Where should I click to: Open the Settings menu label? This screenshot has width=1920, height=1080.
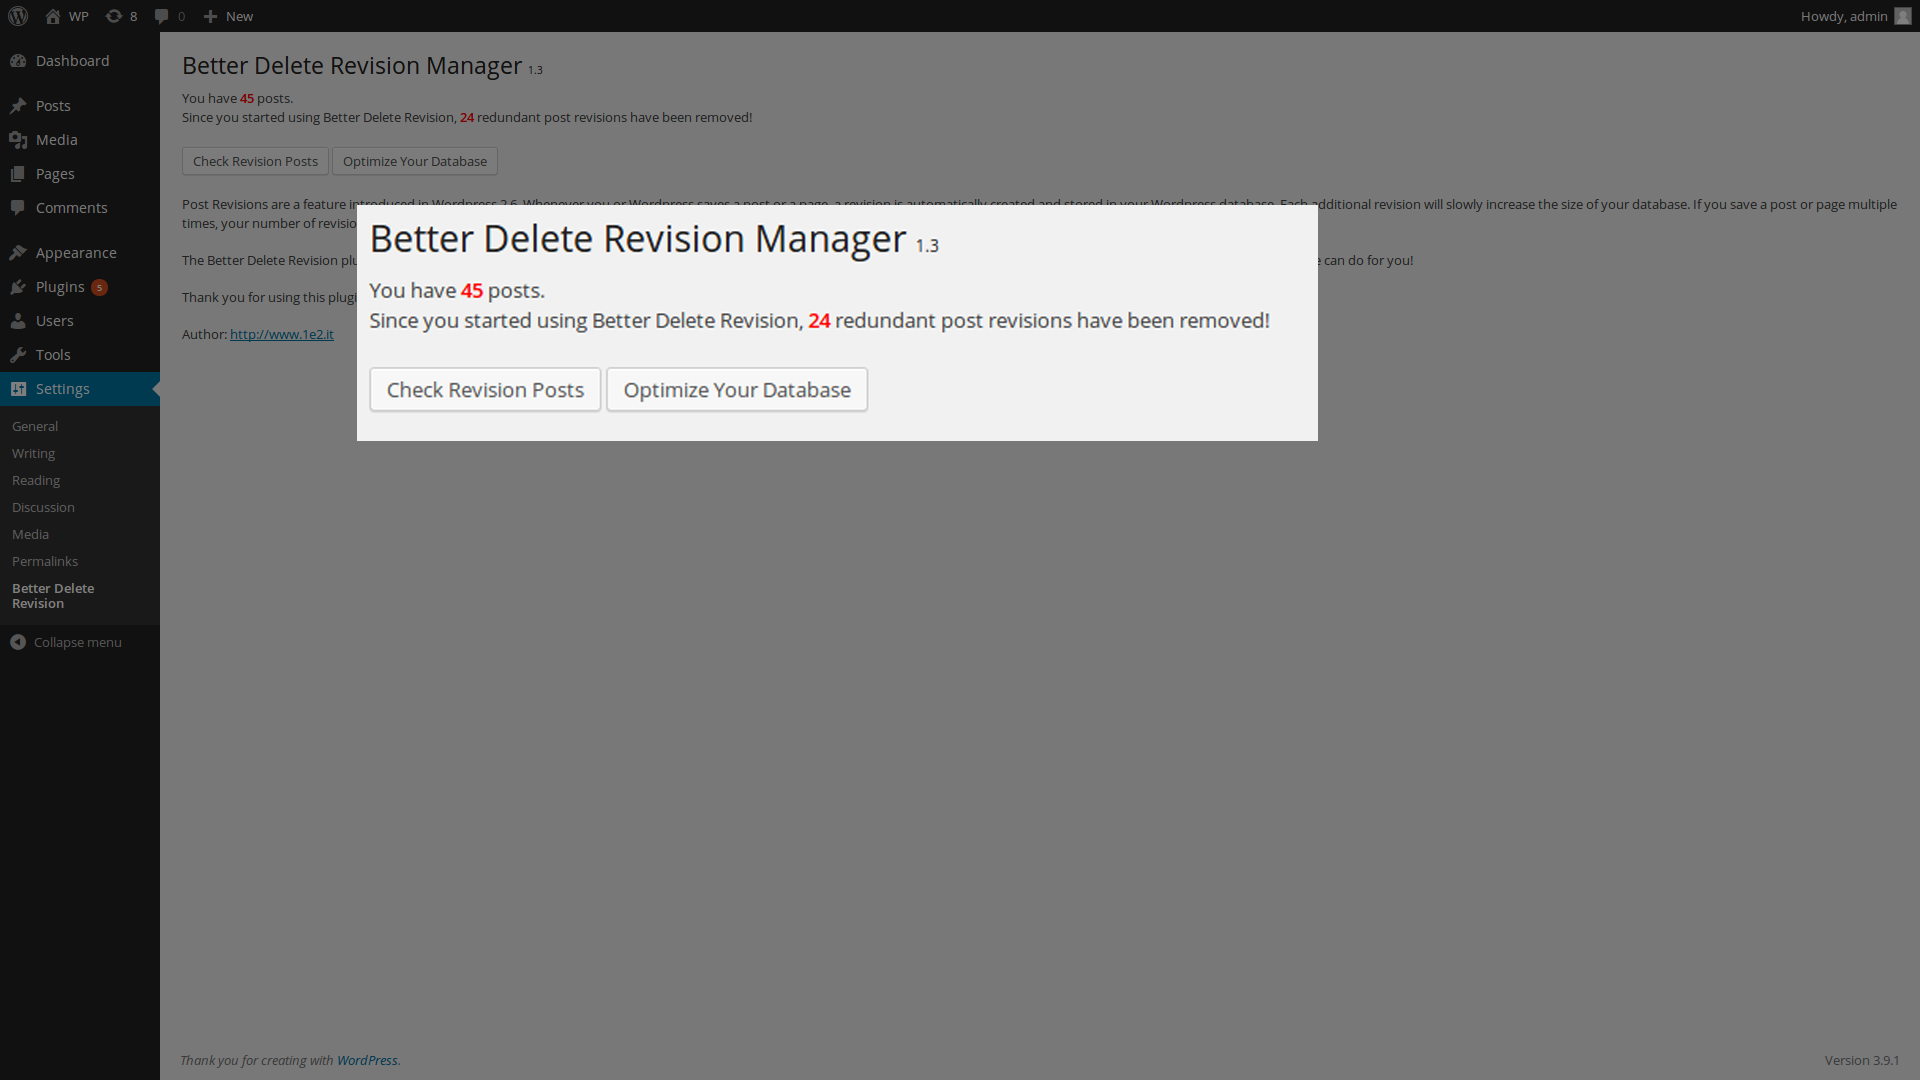pos(63,389)
